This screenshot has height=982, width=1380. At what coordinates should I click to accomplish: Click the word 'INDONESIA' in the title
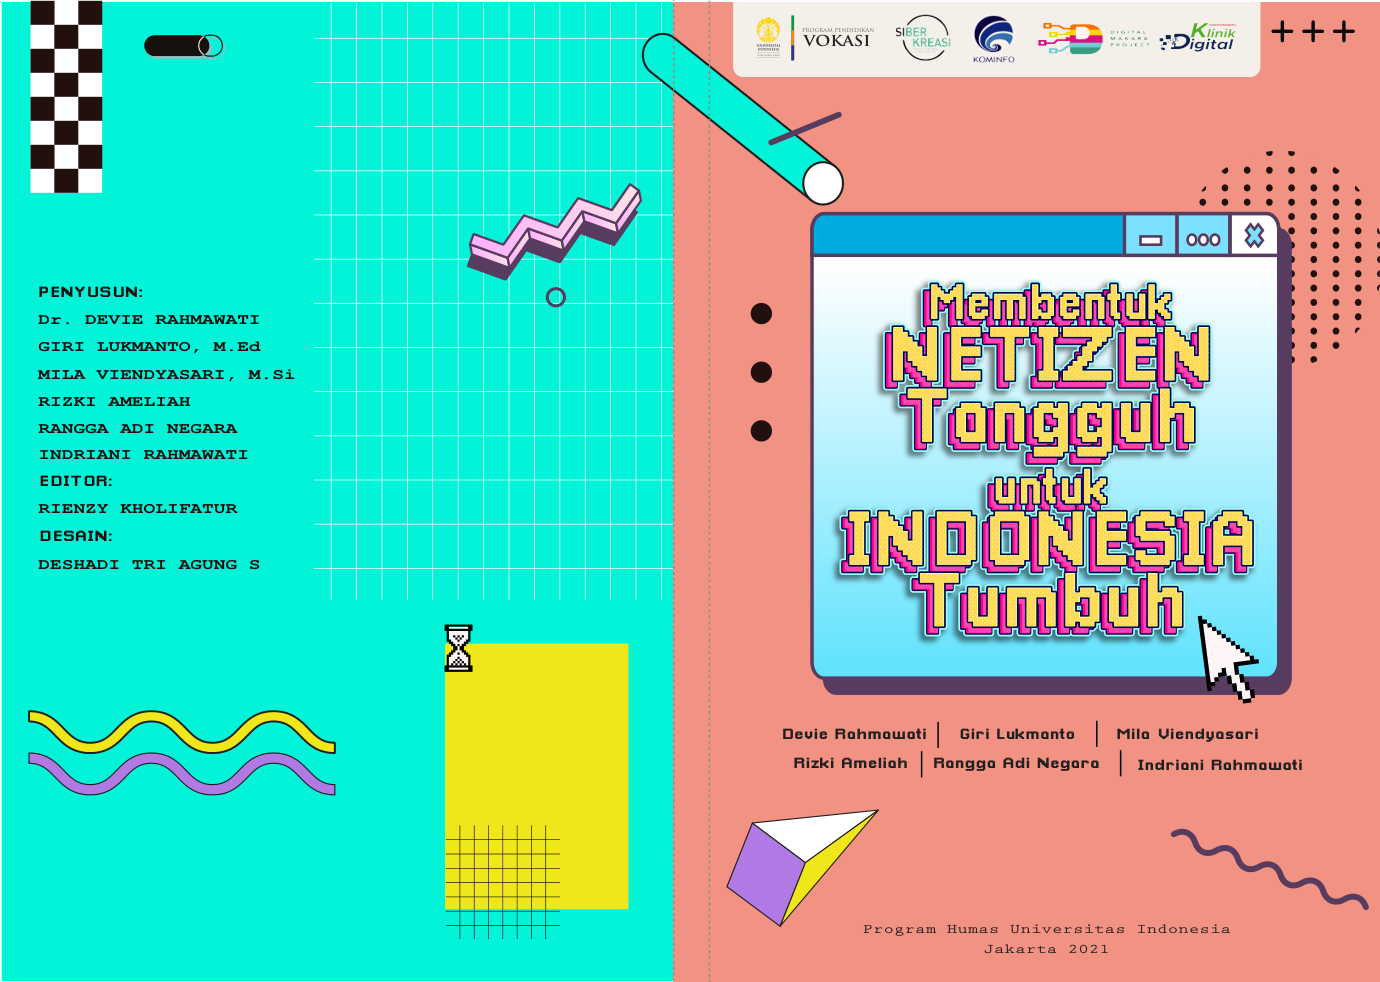tap(1047, 541)
